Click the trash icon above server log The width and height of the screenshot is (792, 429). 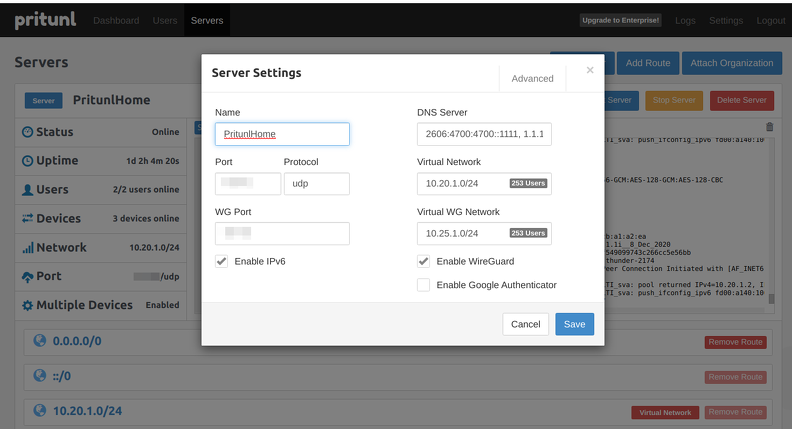[x=769, y=127]
